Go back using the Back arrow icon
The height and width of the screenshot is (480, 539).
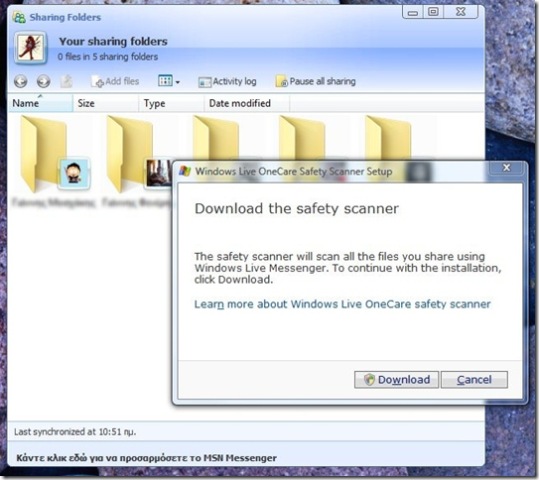point(21,81)
